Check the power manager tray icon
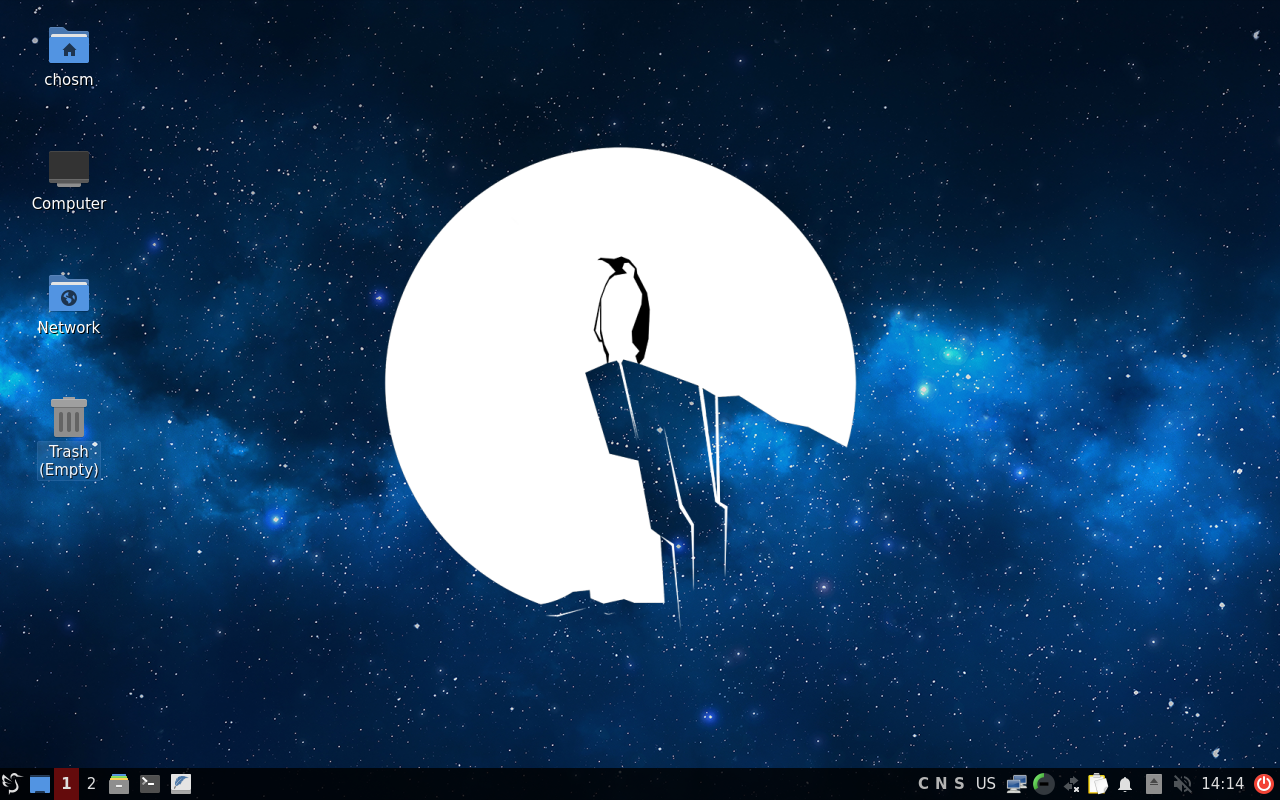Viewport: 1280px width, 800px height. (x=1043, y=784)
